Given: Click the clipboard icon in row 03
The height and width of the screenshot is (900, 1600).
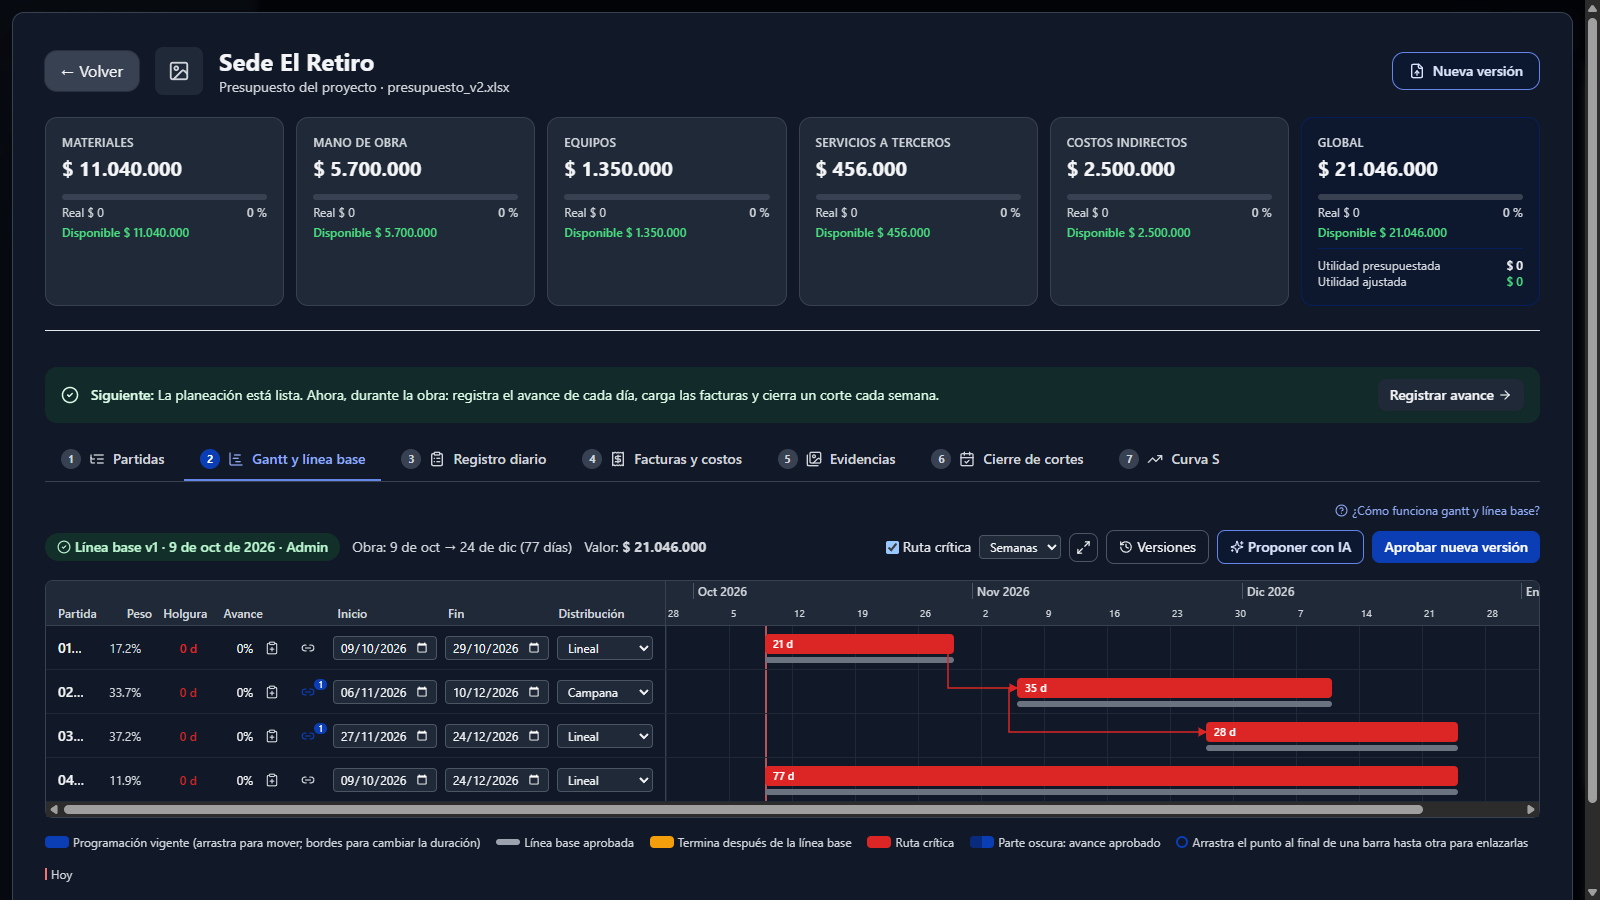Looking at the screenshot, I should point(272,736).
